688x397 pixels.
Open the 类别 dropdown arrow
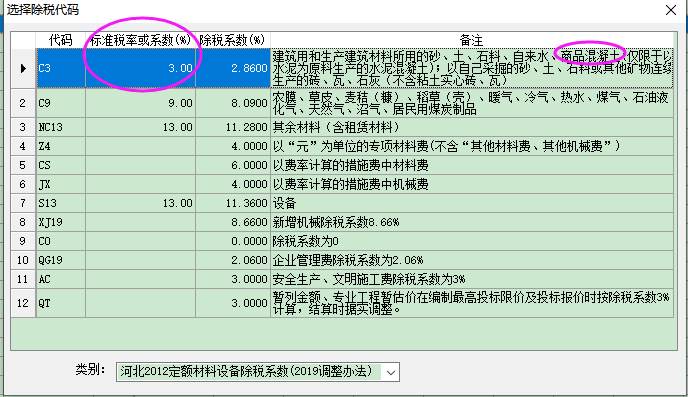[x=391, y=372]
